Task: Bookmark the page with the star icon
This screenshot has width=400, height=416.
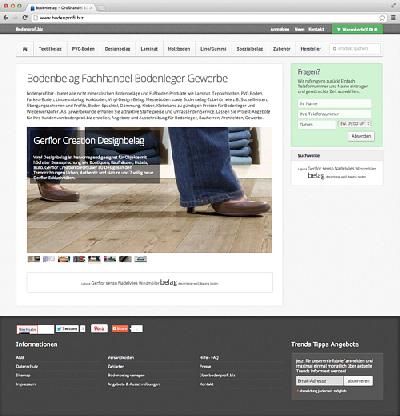Action: (x=382, y=18)
